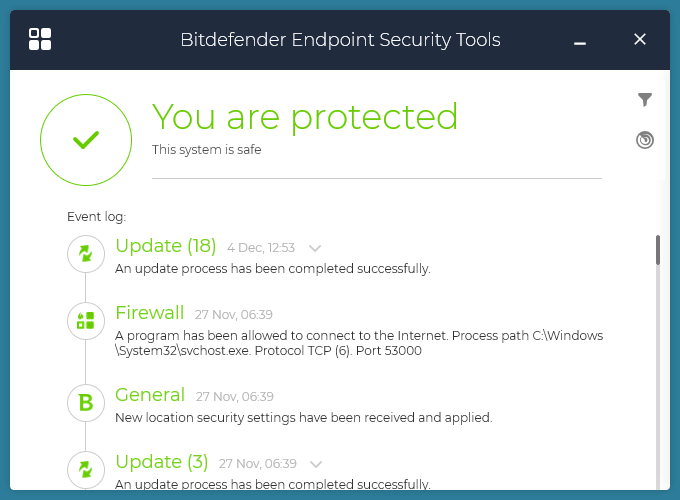The height and width of the screenshot is (500, 680).
Task: Click the 'You are protected' status heading
Action: tap(305, 117)
